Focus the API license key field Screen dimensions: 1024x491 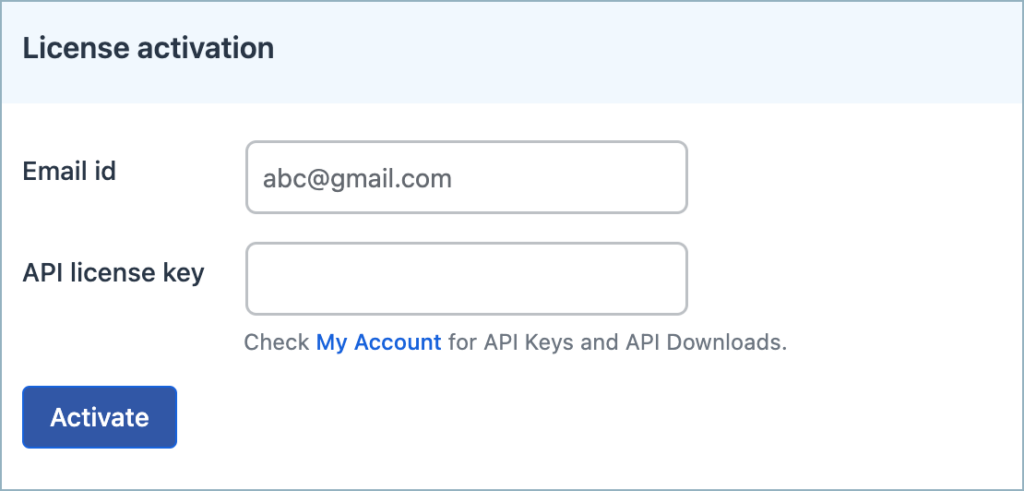pos(466,279)
